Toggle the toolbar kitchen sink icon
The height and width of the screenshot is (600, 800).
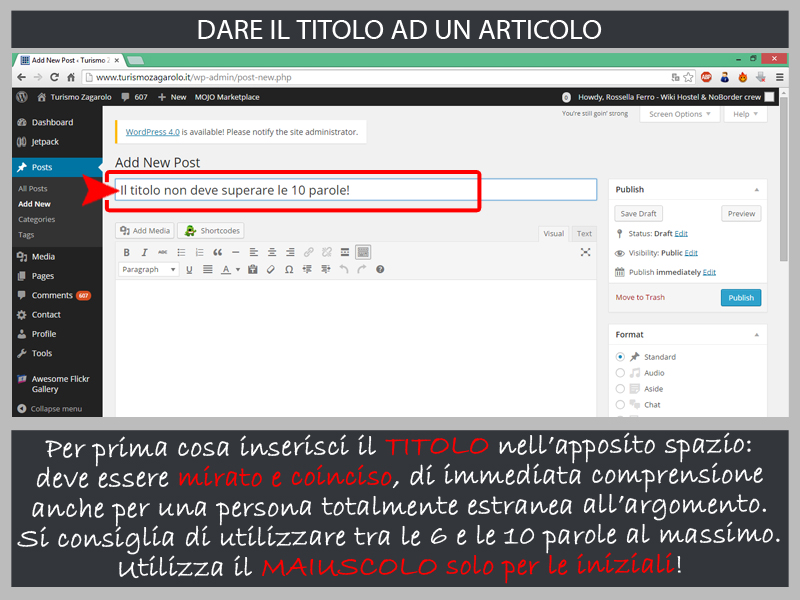(x=362, y=252)
